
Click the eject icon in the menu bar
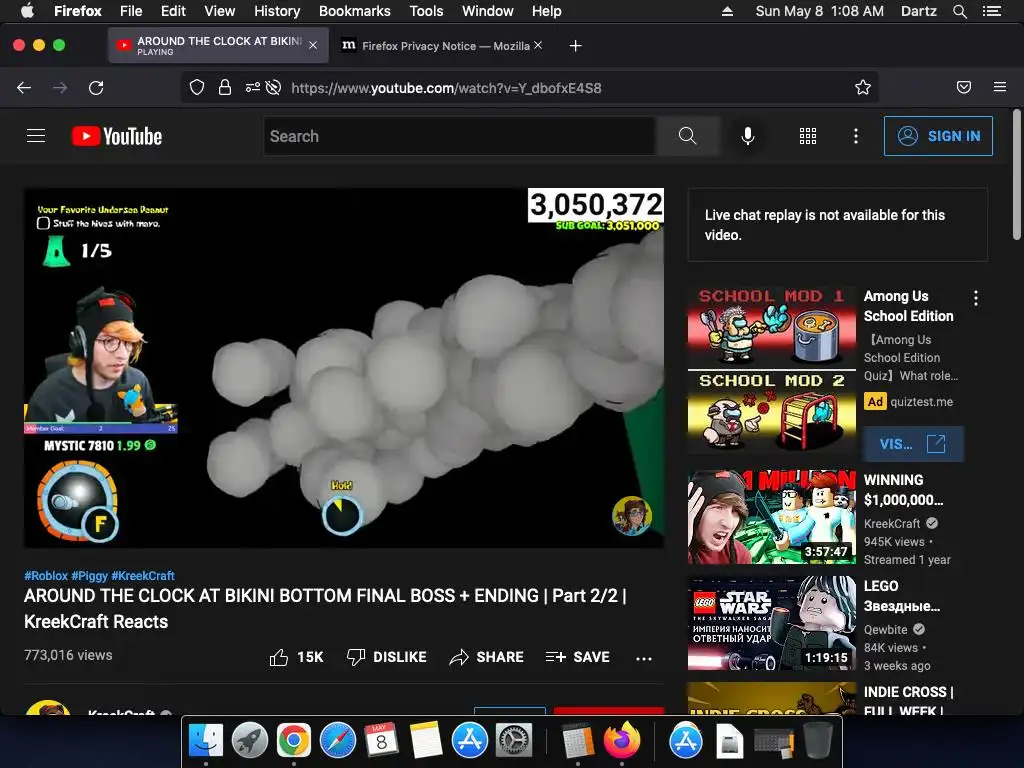pos(727,11)
